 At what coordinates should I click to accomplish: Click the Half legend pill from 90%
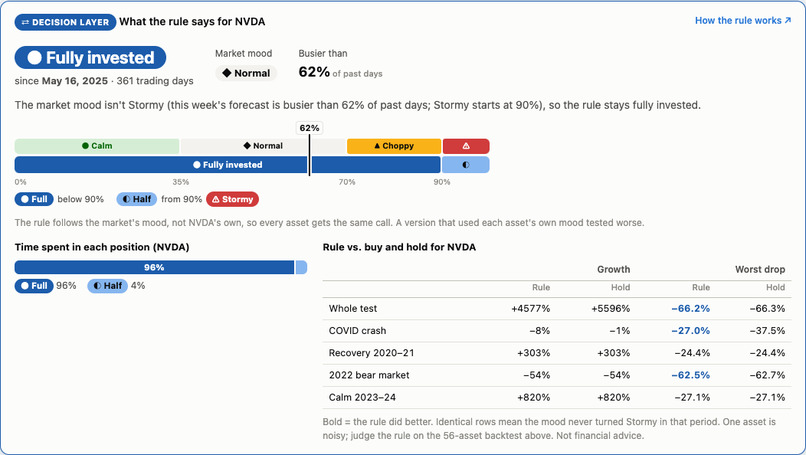pos(137,199)
